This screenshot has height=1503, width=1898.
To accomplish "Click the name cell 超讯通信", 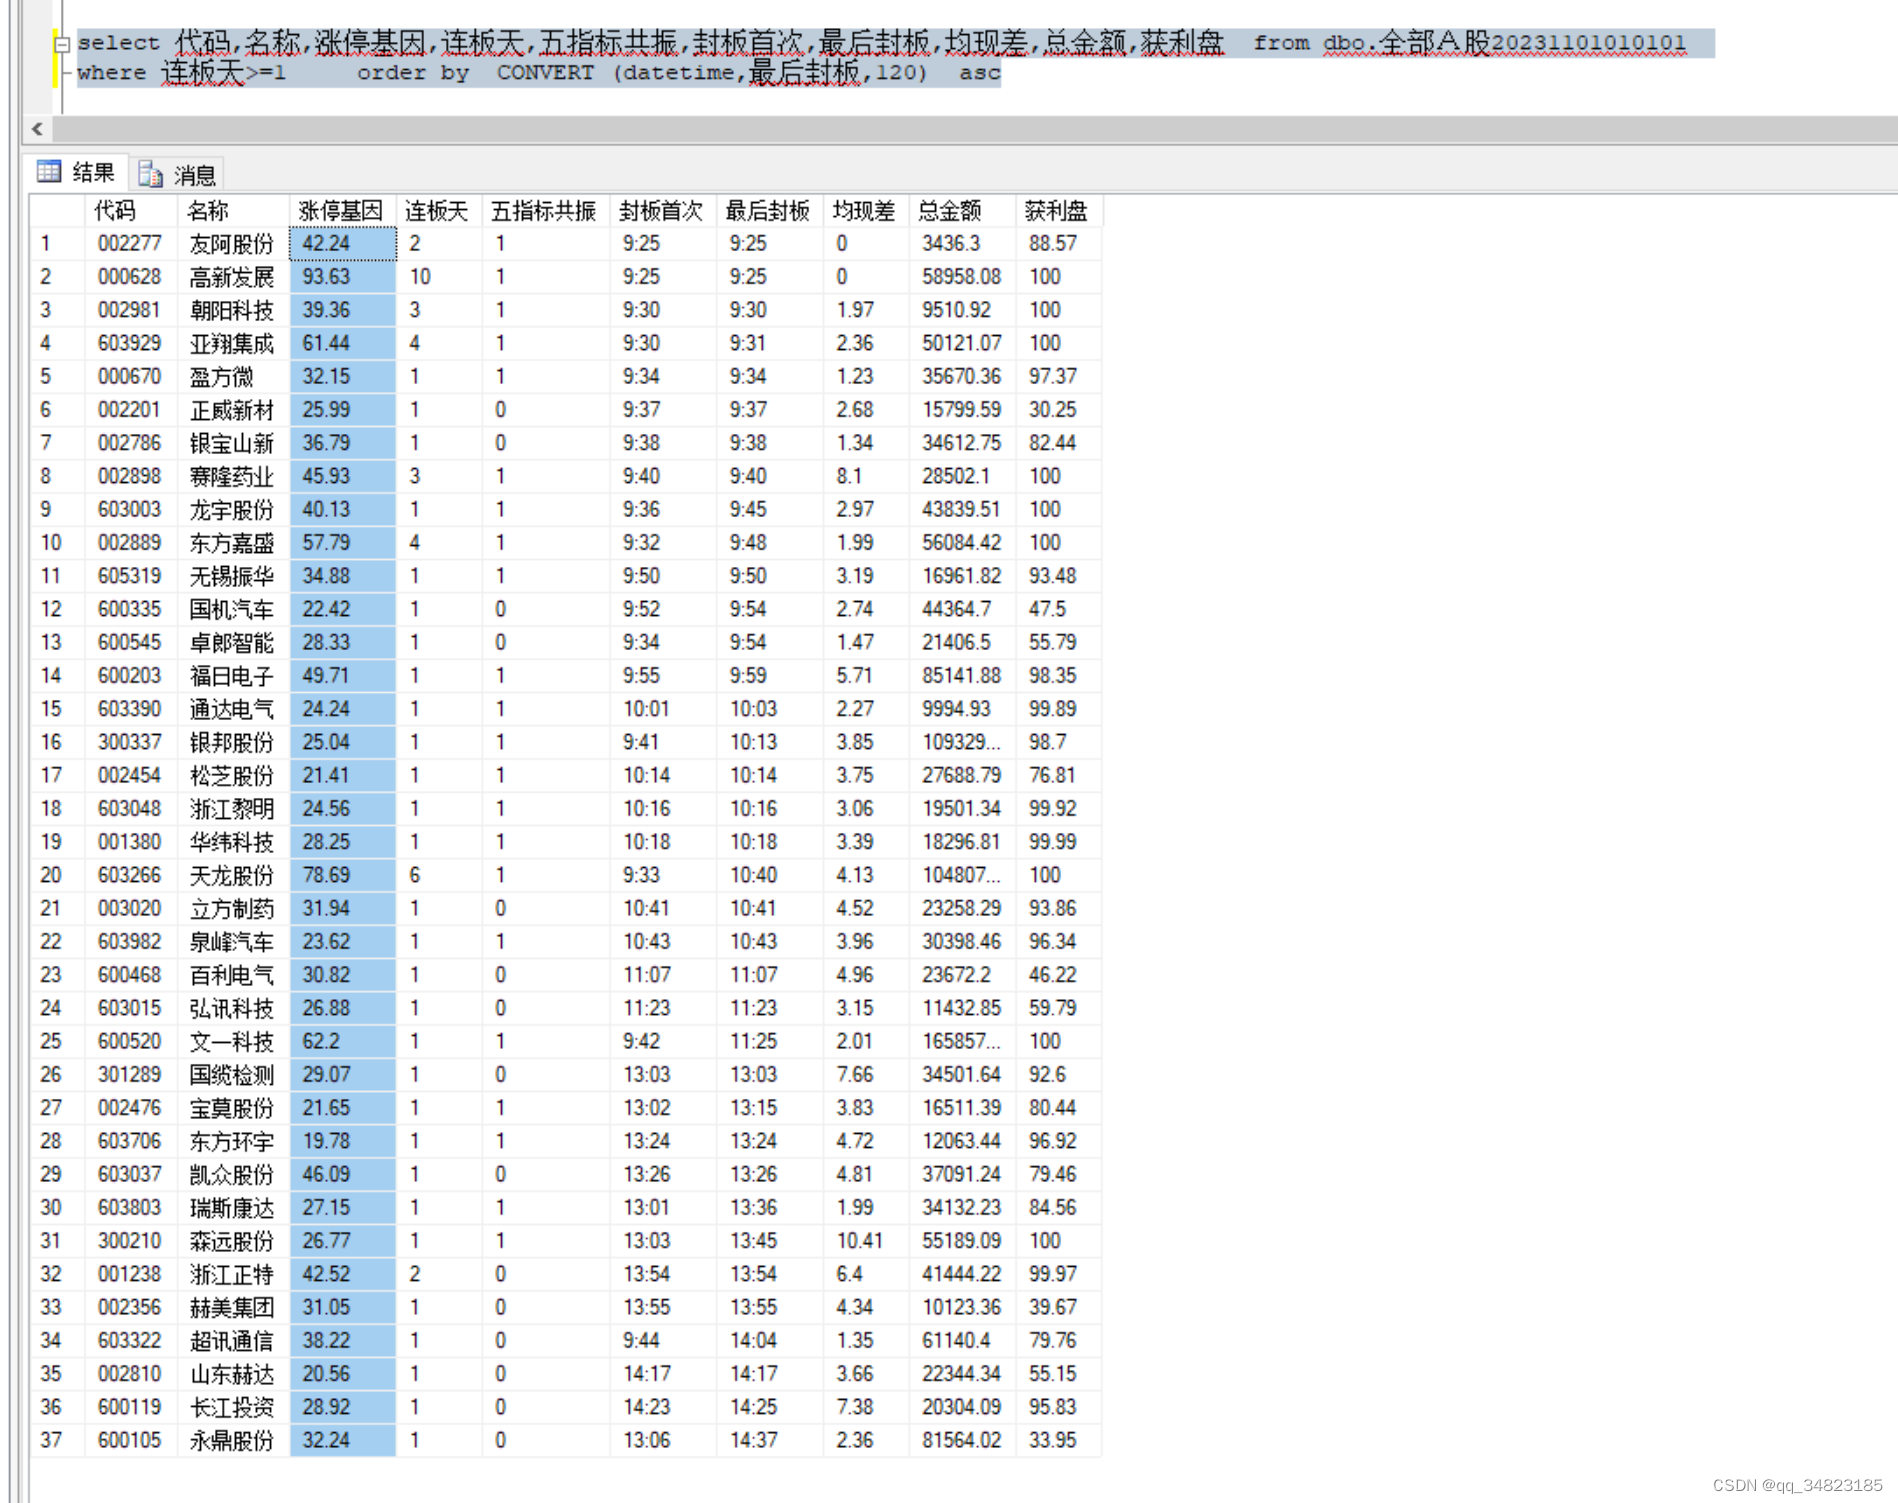I will point(234,1341).
